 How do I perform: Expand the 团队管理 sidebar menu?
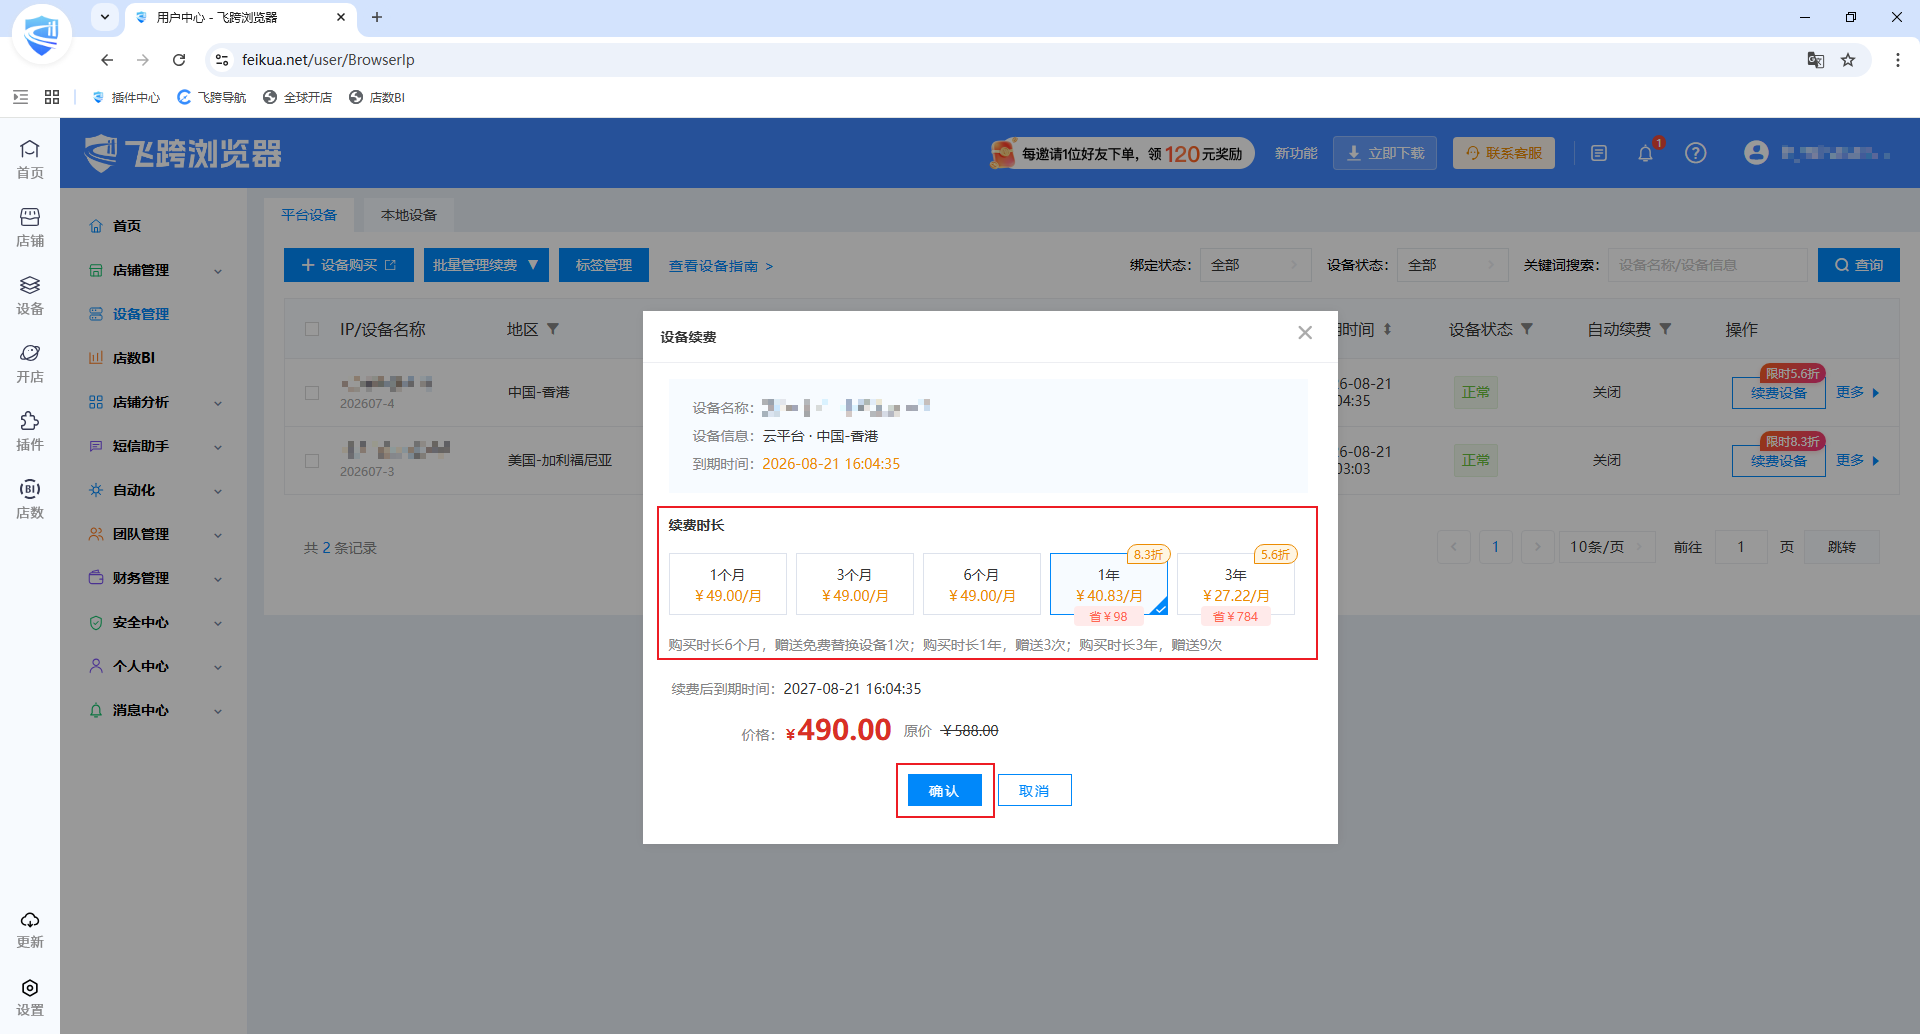pos(154,534)
